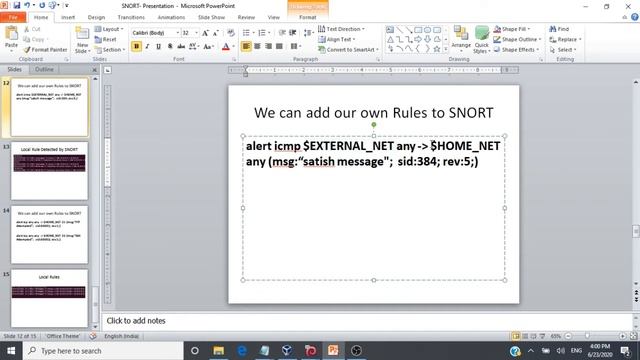
Task: Click the Replace button
Action: (565, 39)
